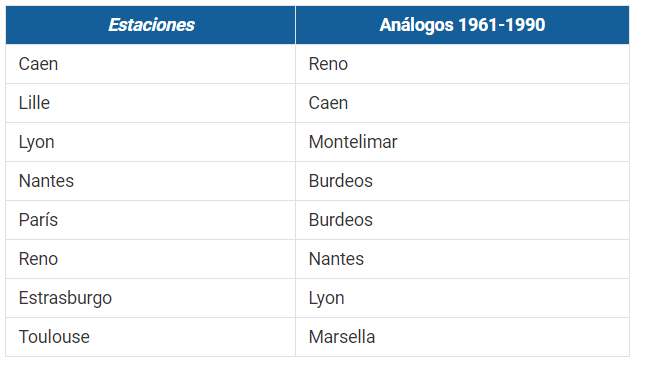Click Caen analog in Lille row
This screenshot has height=372, width=648.
[x=462, y=103]
